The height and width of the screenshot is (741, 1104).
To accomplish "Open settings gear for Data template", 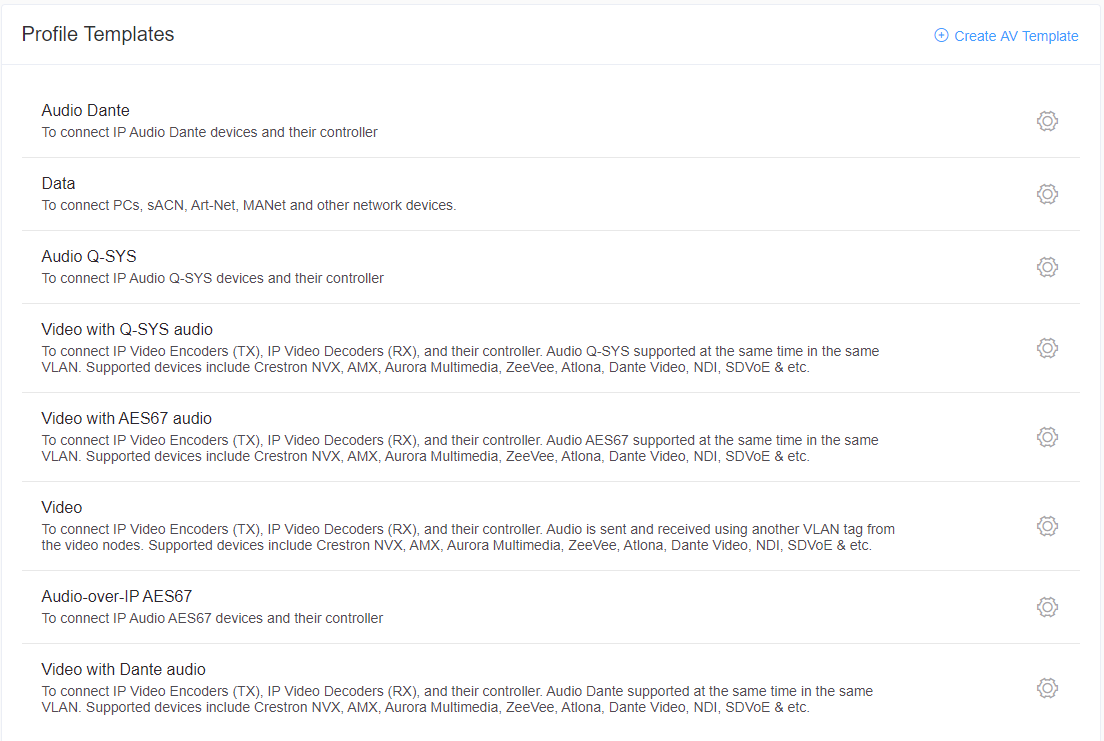I will pyautogui.click(x=1047, y=194).
